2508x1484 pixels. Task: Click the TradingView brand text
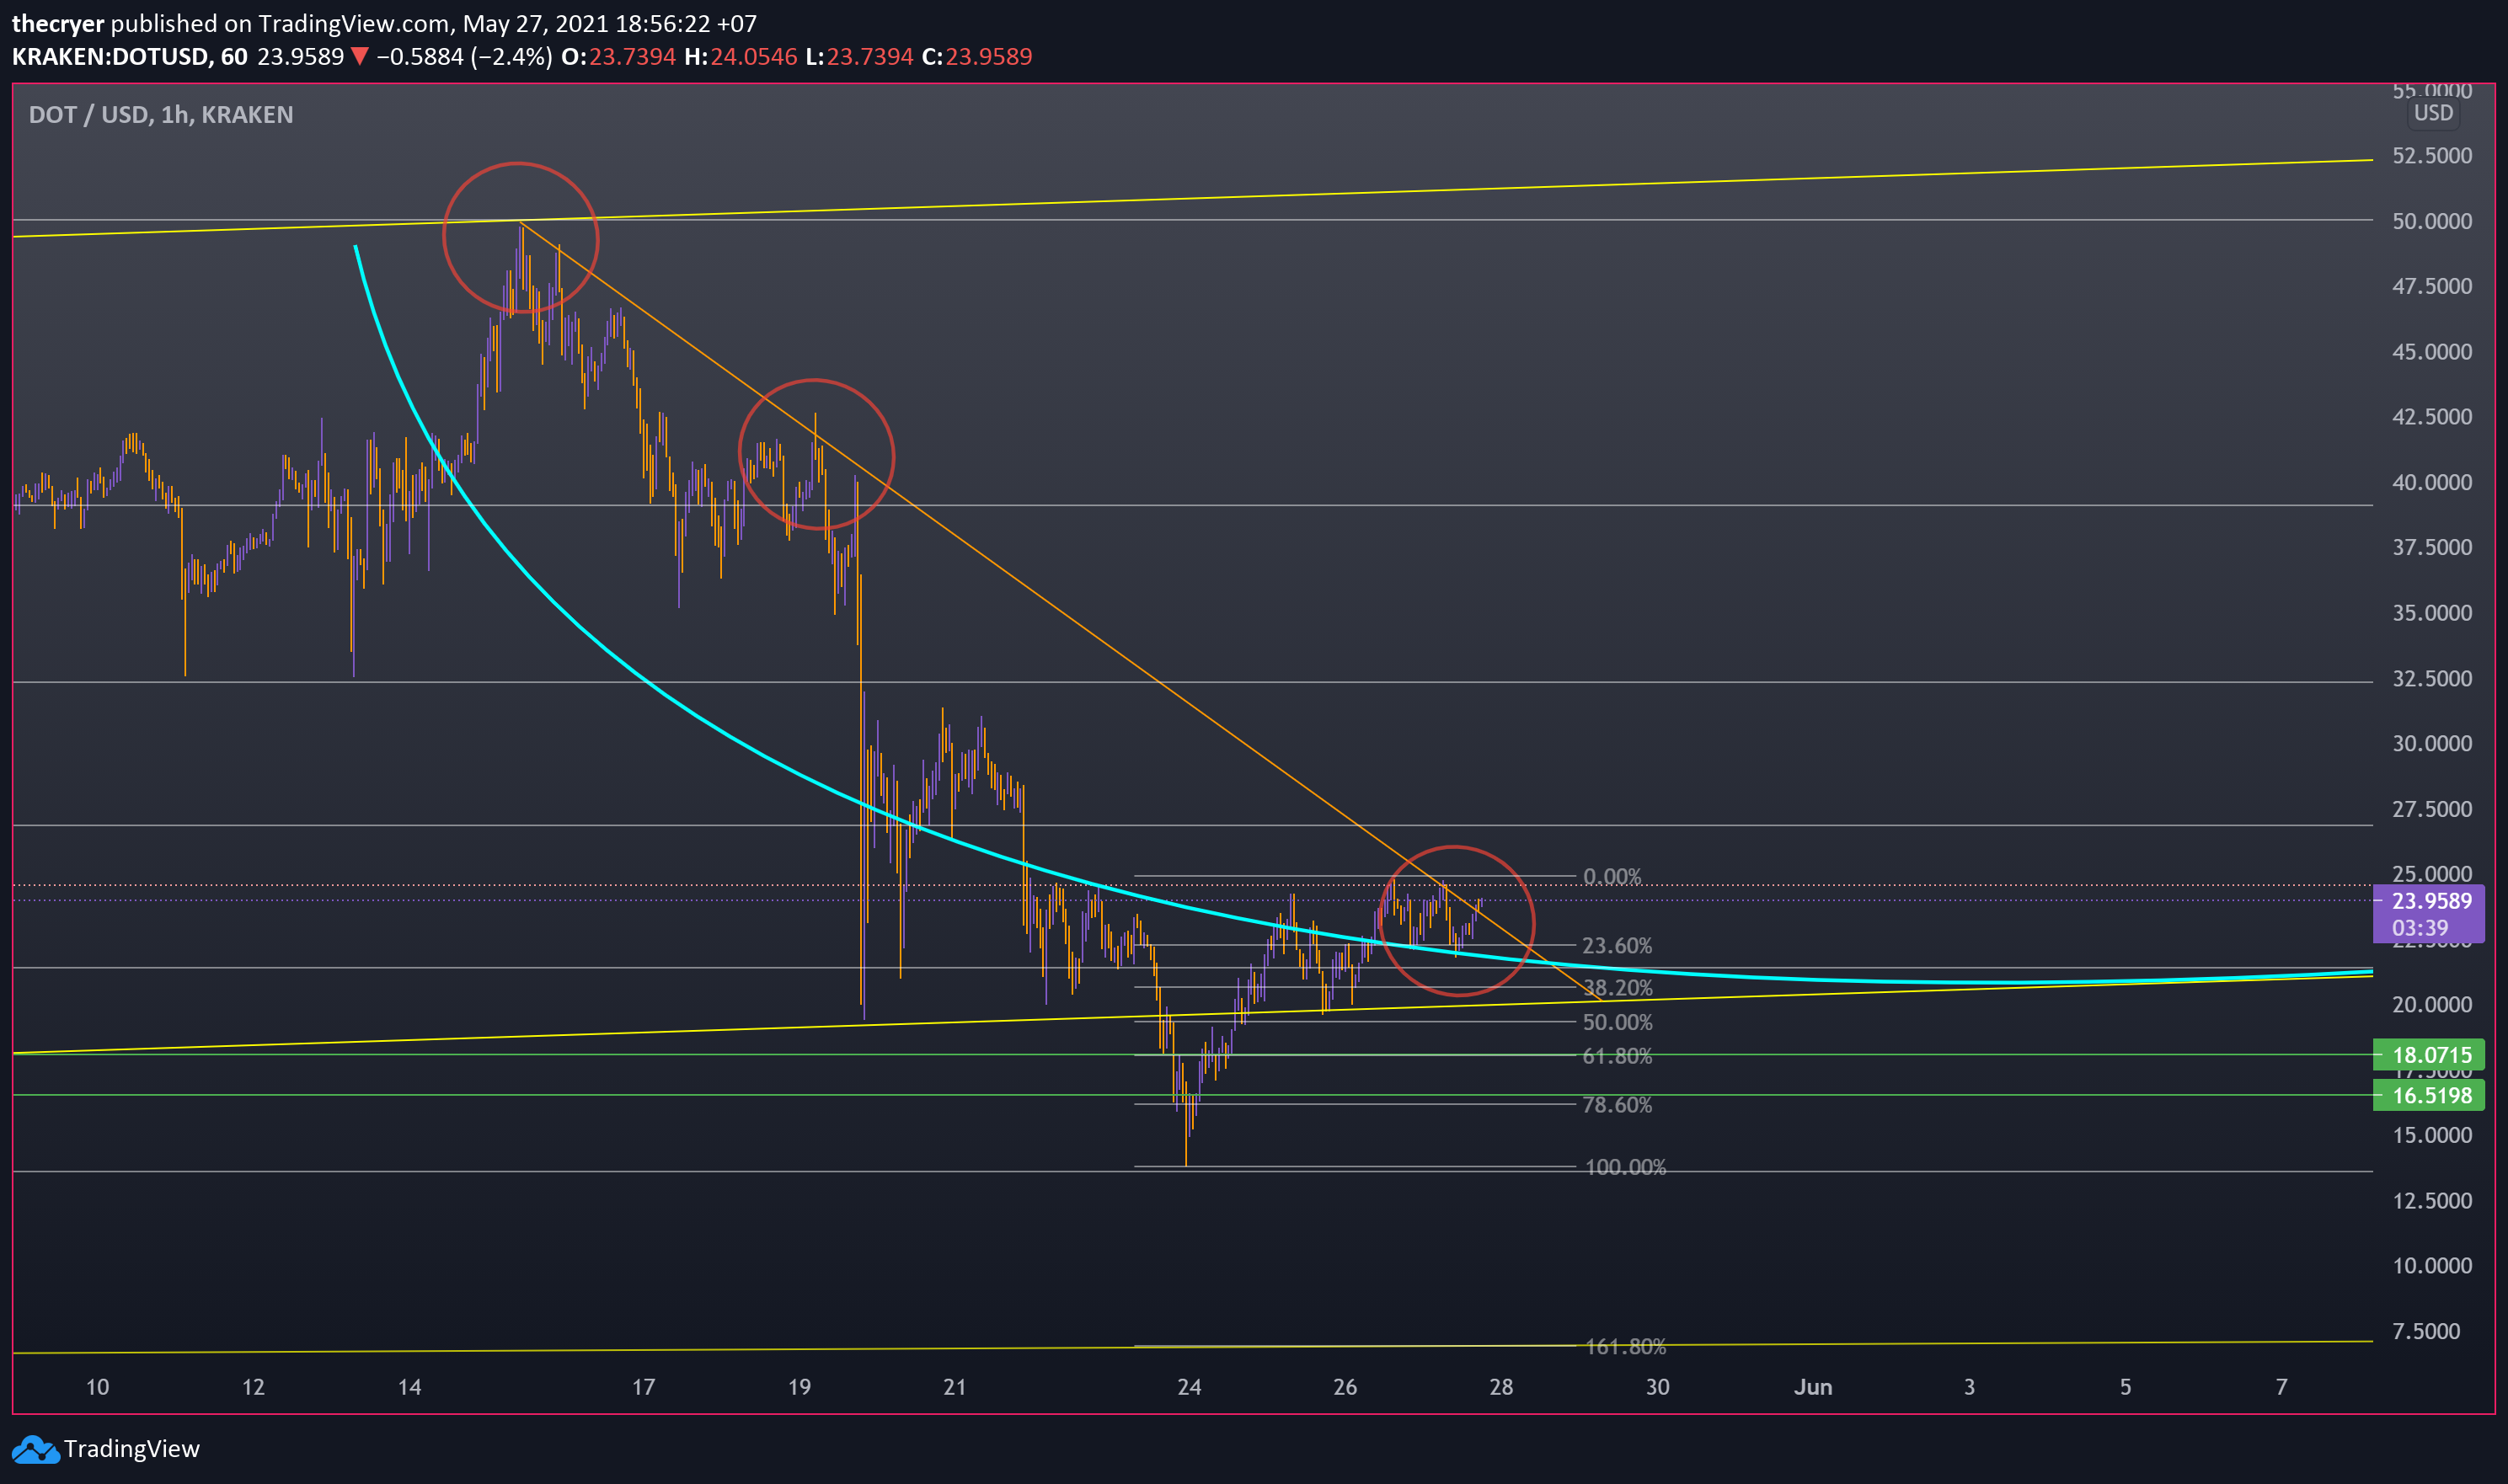pos(132,1449)
